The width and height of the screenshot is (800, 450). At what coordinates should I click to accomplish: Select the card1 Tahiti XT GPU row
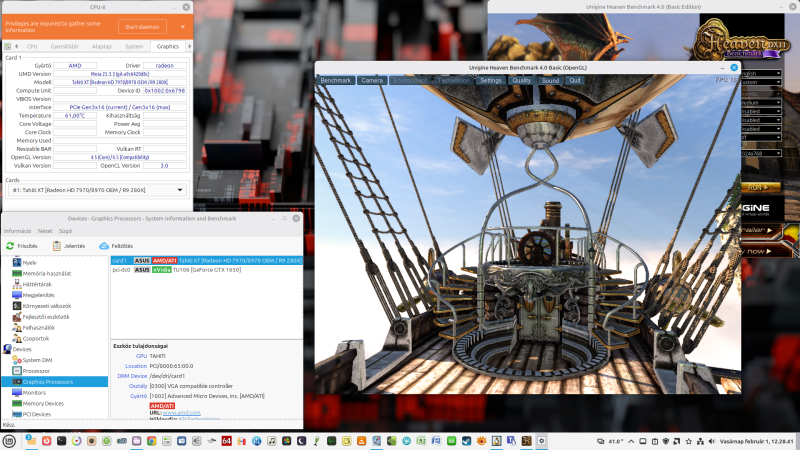coord(207,261)
